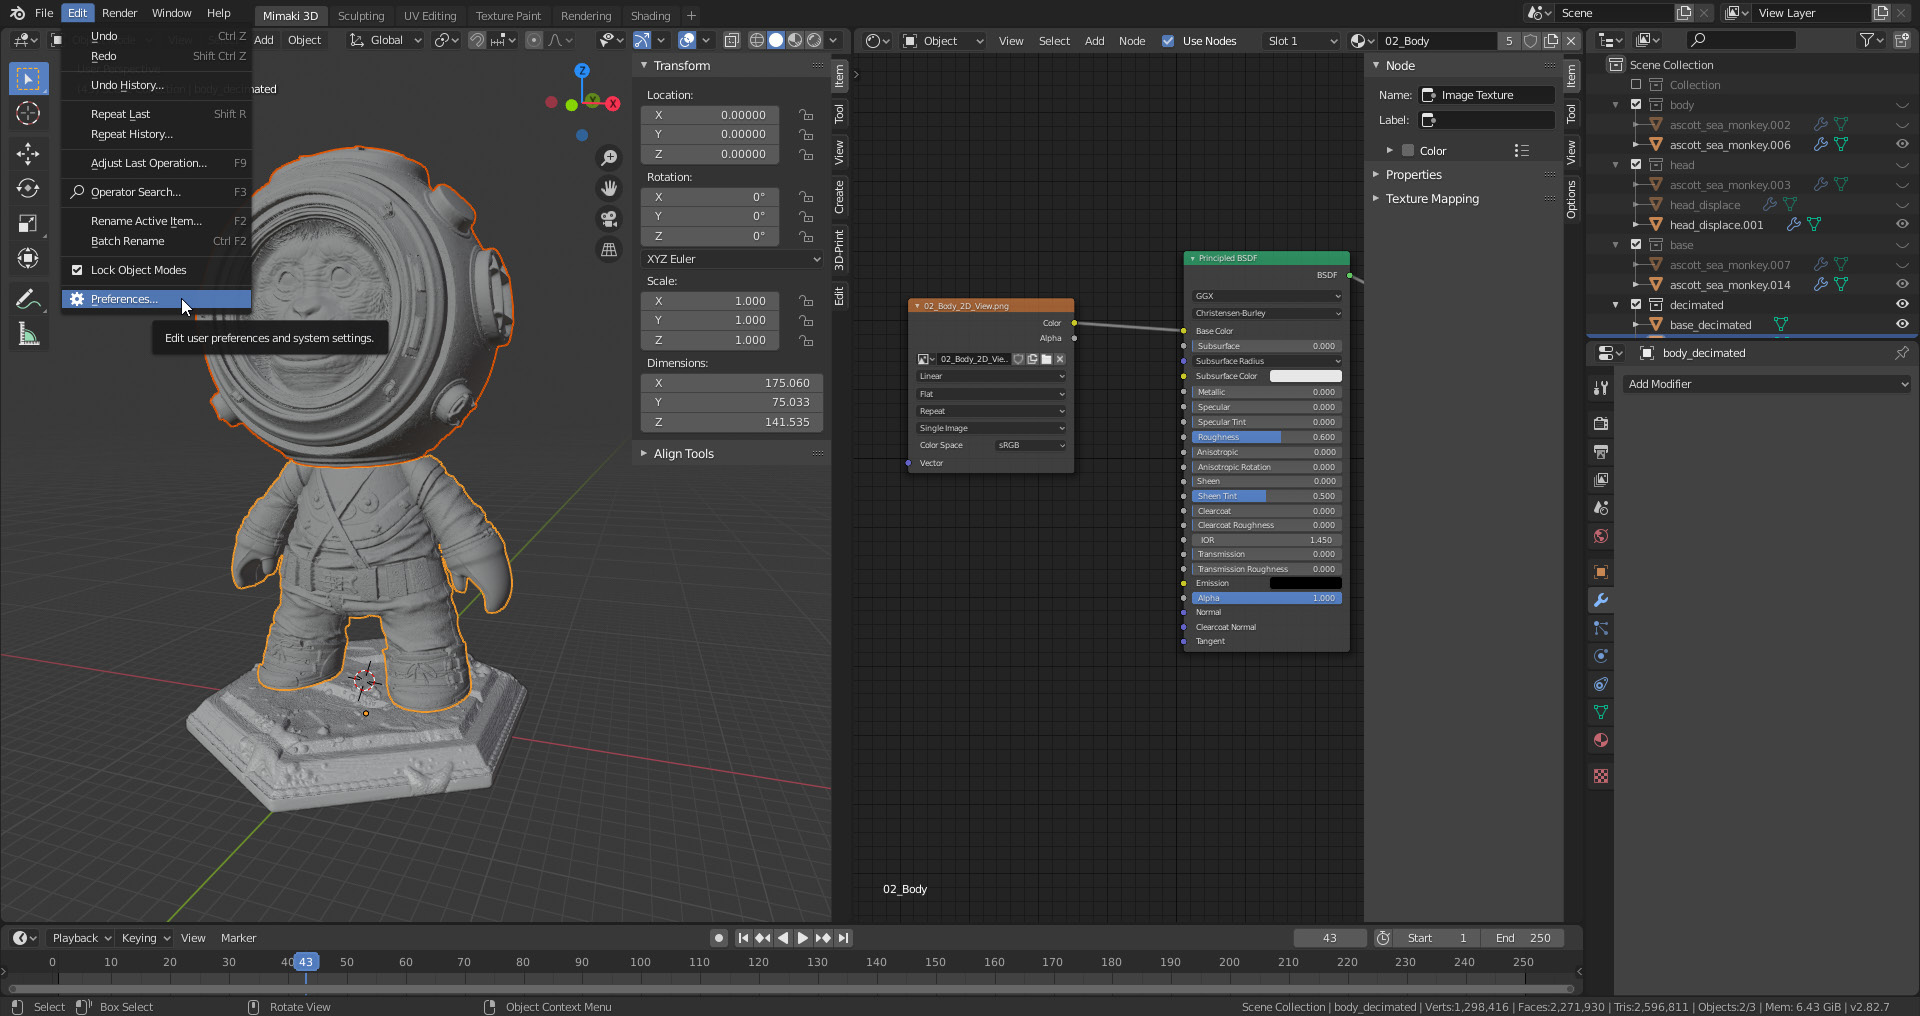Screen dimensions: 1920x1016
Task: Select the Annotate pencil tool
Action: [28, 299]
